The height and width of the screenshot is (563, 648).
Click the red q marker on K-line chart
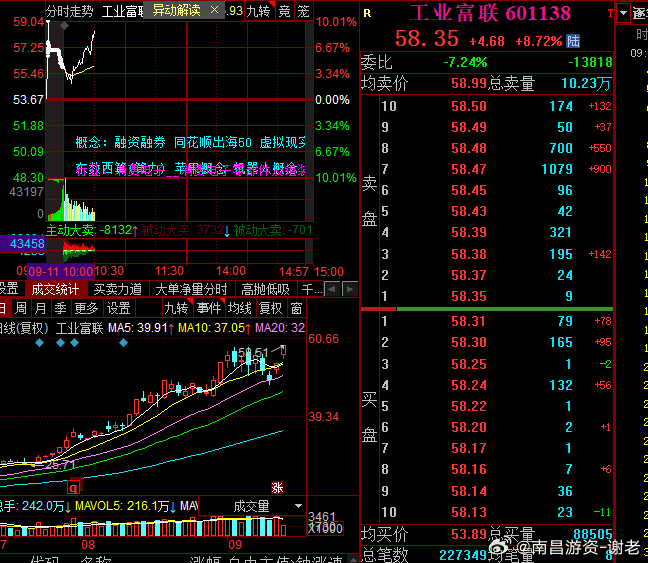(73, 488)
